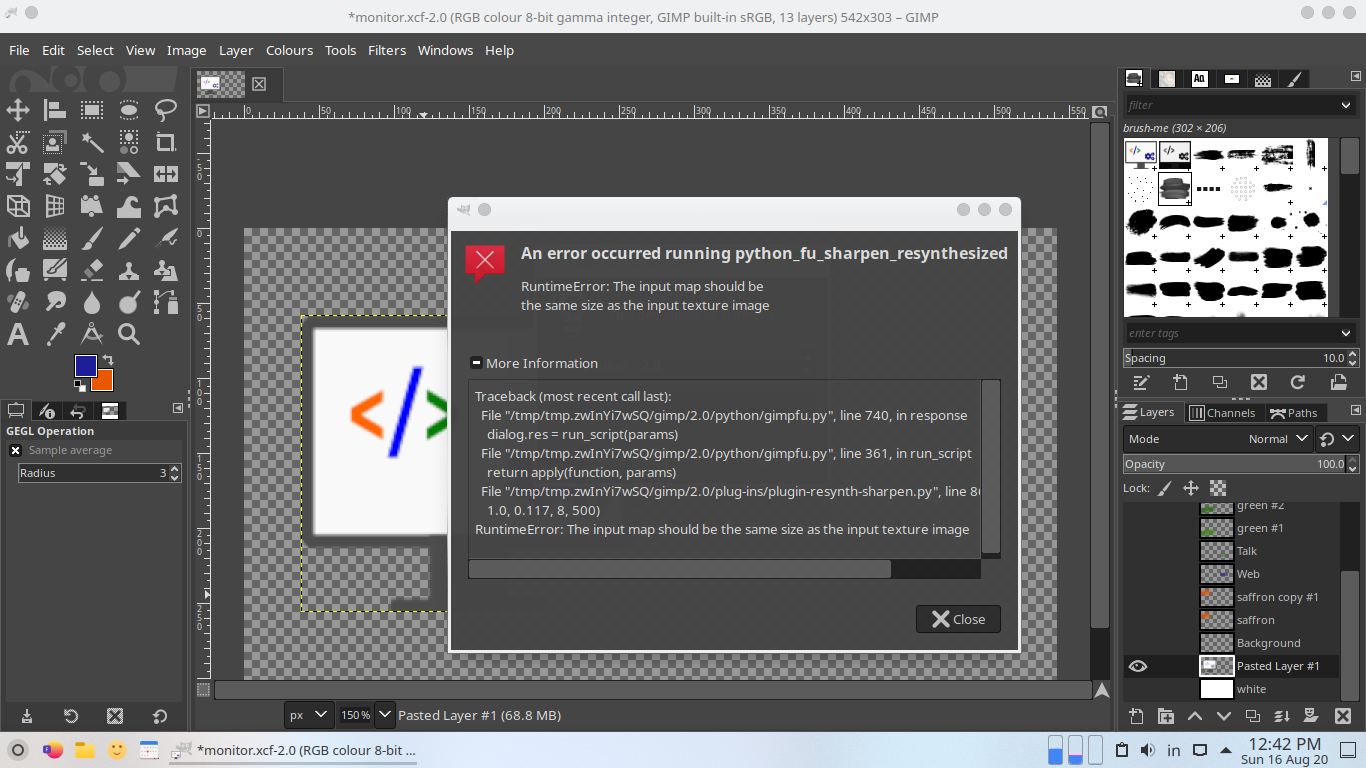The height and width of the screenshot is (768, 1366).
Task: Create a new layer in Layers panel
Action: pos(1136,716)
